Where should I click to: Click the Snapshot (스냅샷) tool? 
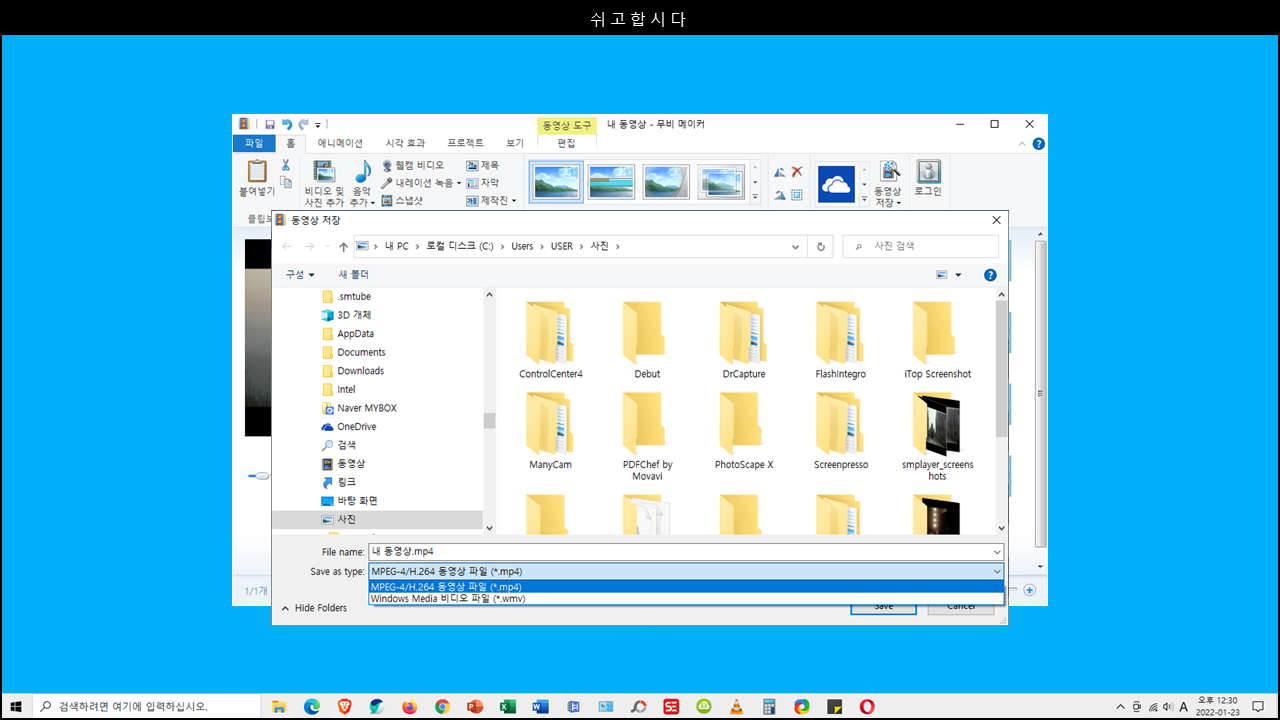401,200
